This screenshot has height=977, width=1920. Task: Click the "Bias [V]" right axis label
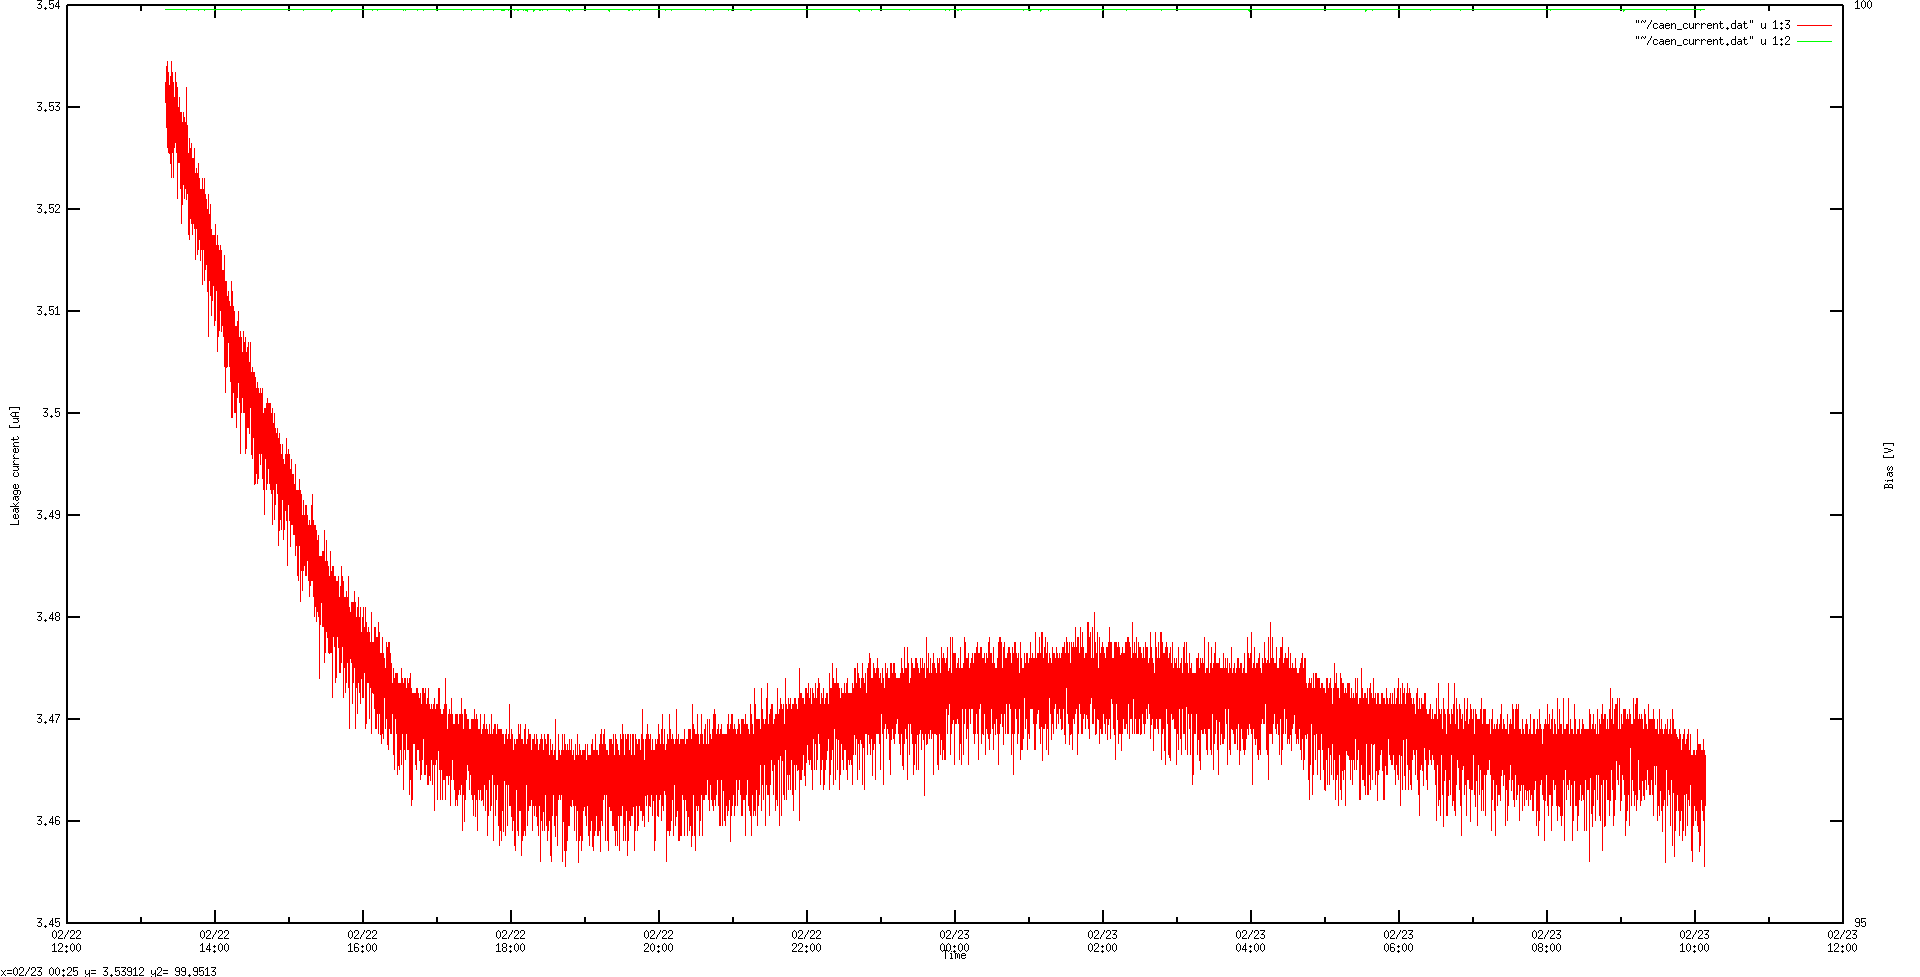(x=1889, y=465)
